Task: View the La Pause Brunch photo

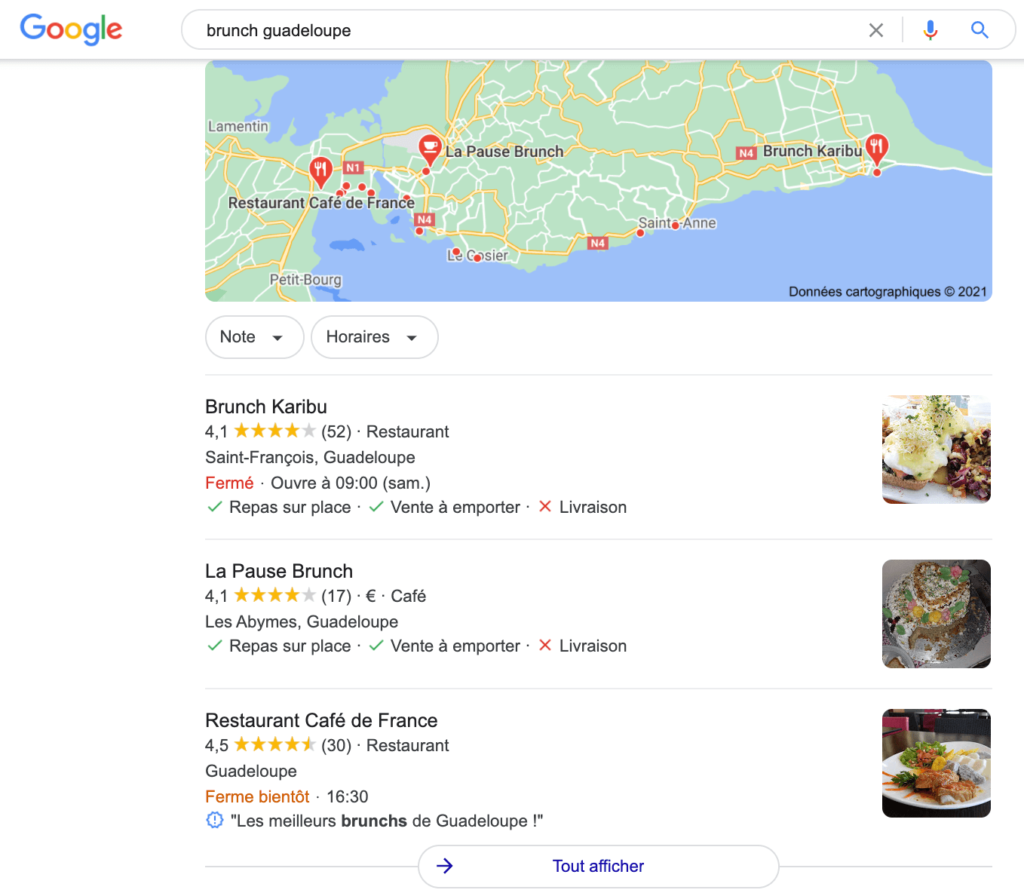Action: tap(936, 613)
